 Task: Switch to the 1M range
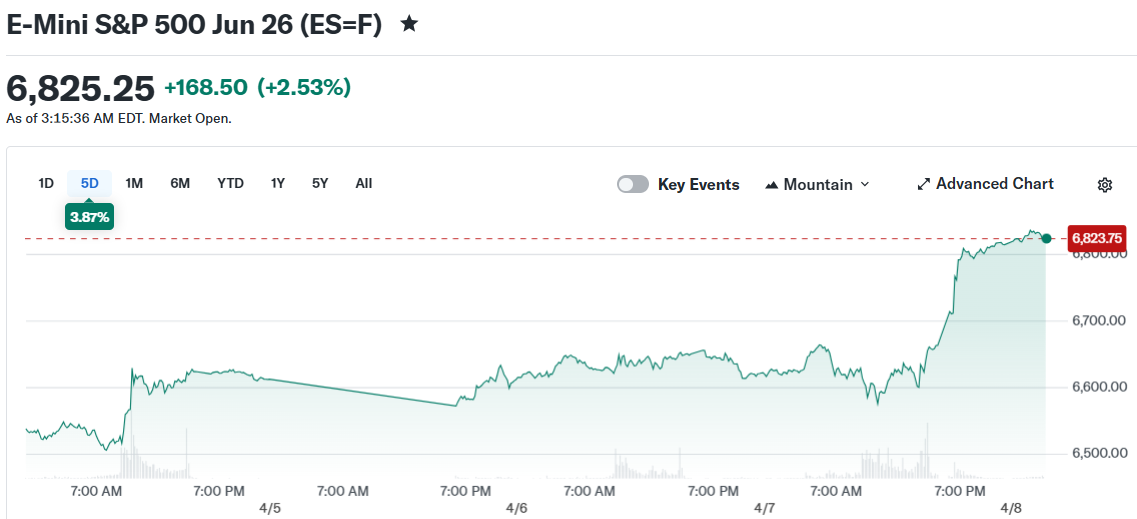pos(134,183)
